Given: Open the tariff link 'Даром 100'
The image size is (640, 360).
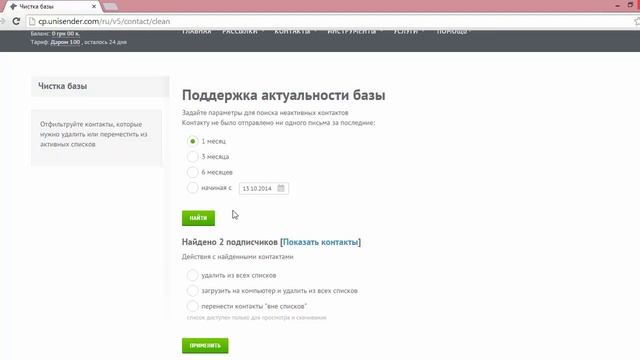Looking at the screenshot, I should [65, 42].
